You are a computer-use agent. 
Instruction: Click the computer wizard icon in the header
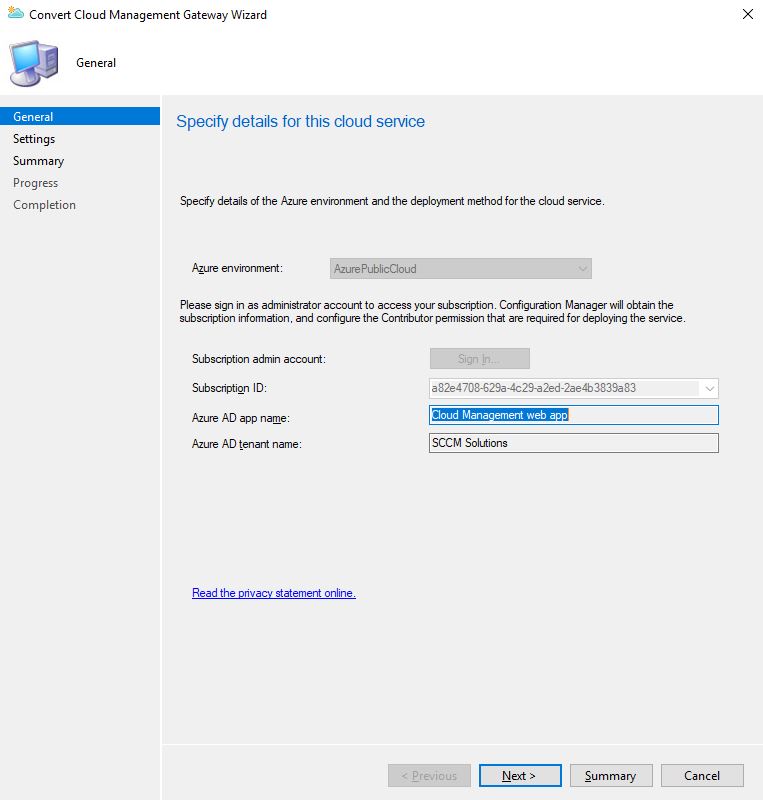click(x=33, y=63)
